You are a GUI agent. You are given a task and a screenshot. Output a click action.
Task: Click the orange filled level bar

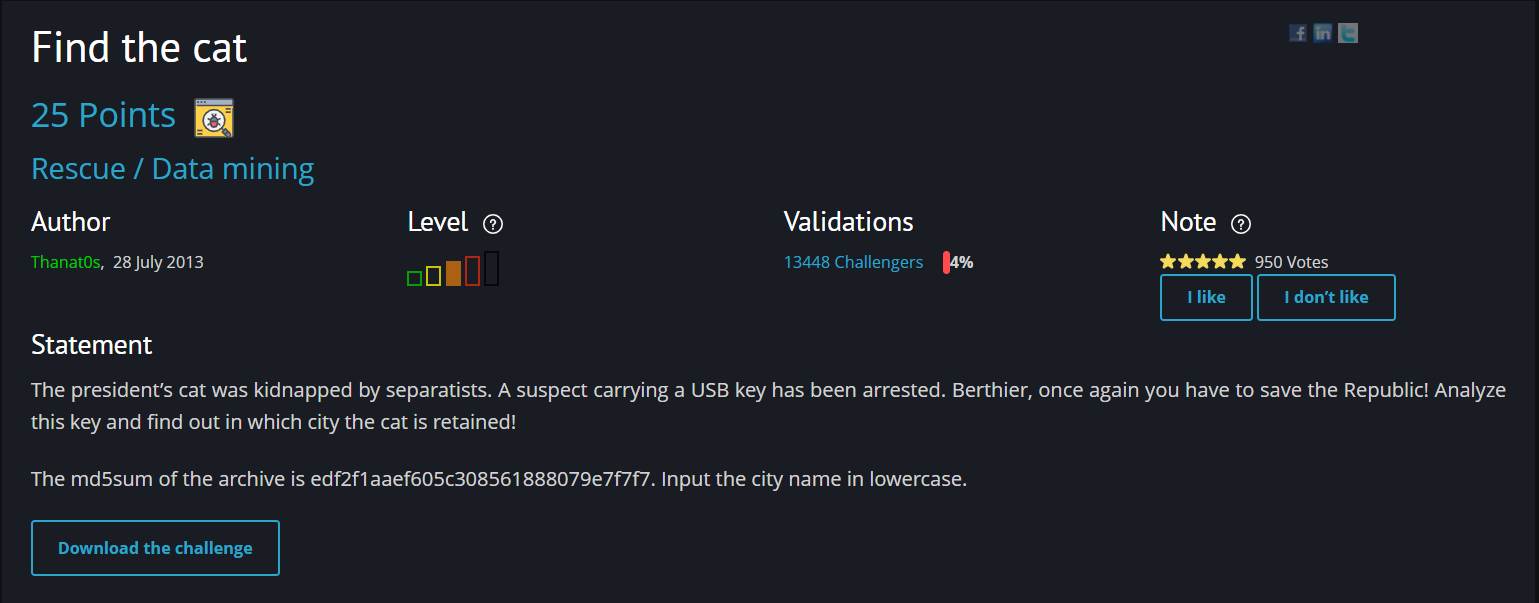(x=453, y=273)
